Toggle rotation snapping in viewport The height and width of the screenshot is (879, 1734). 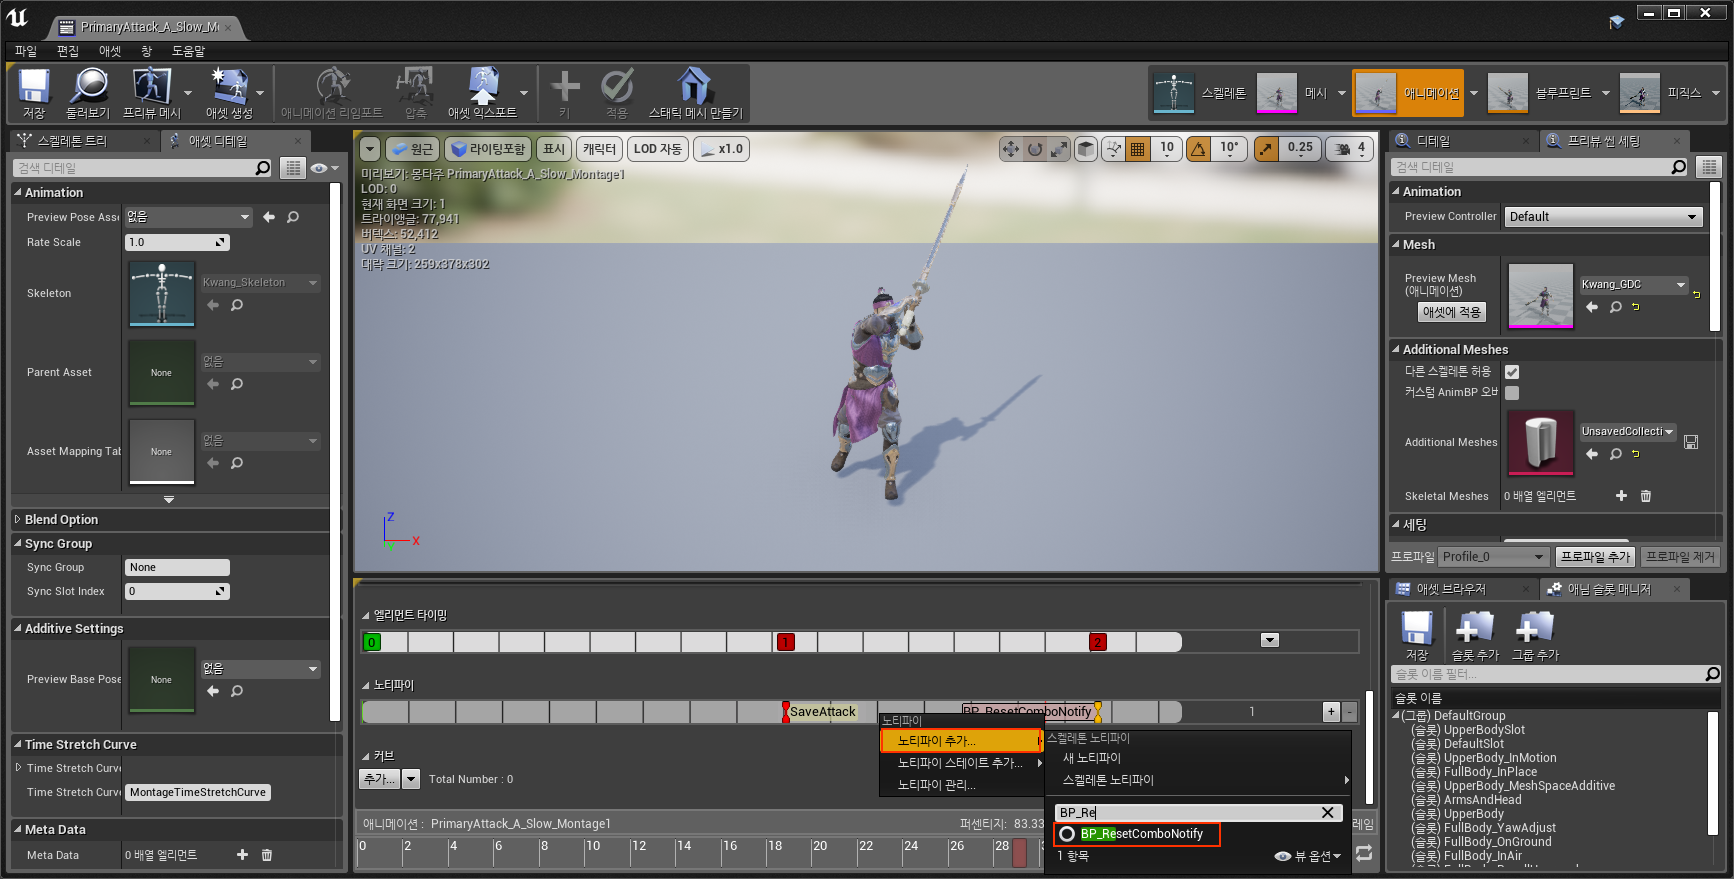point(1198,149)
